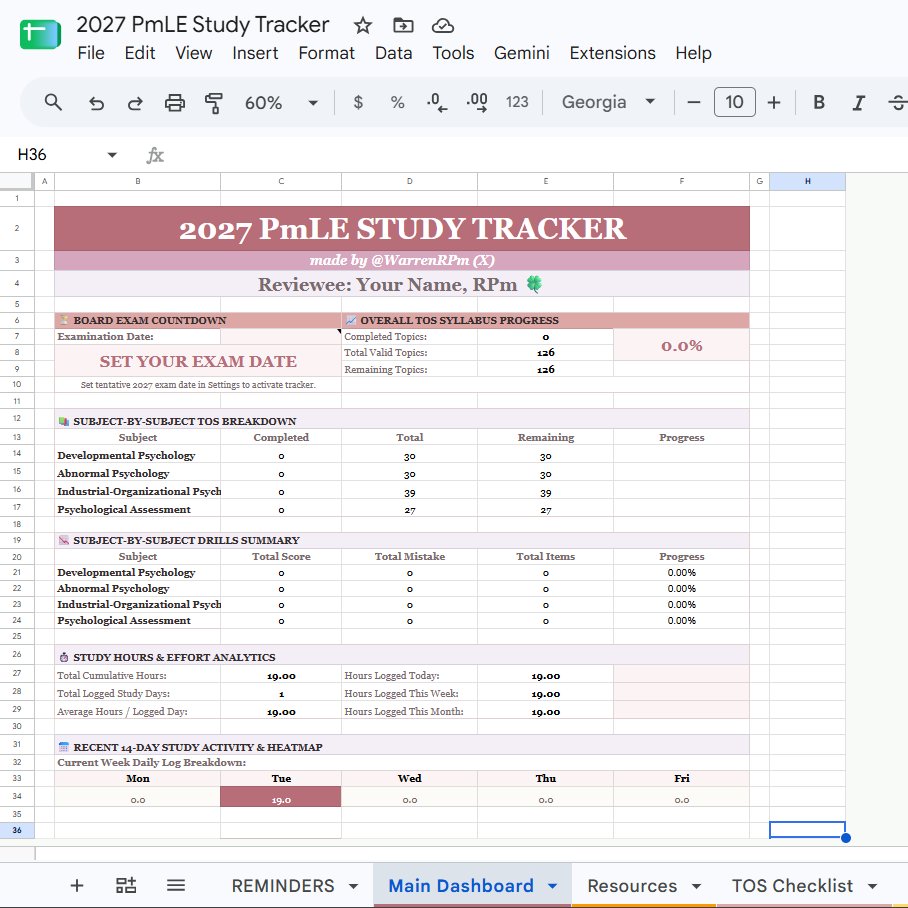Image resolution: width=908 pixels, height=908 pixels.
Task: Undo the last action
Action: click(96, 102)
